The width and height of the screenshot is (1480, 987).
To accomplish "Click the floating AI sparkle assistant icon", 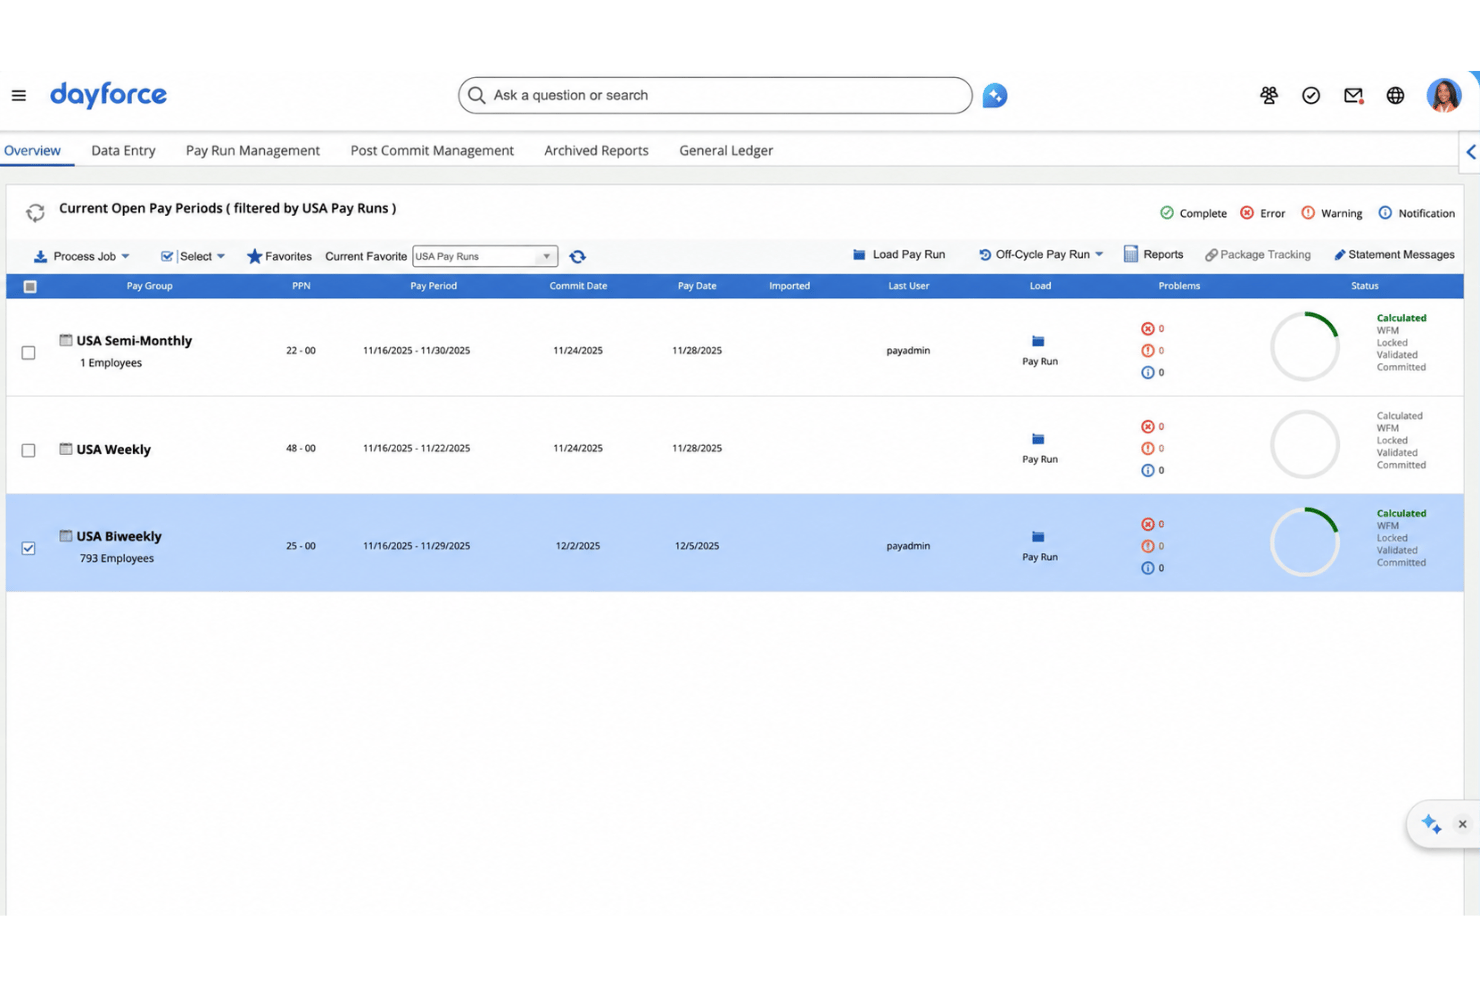I will pos(1431,824).
